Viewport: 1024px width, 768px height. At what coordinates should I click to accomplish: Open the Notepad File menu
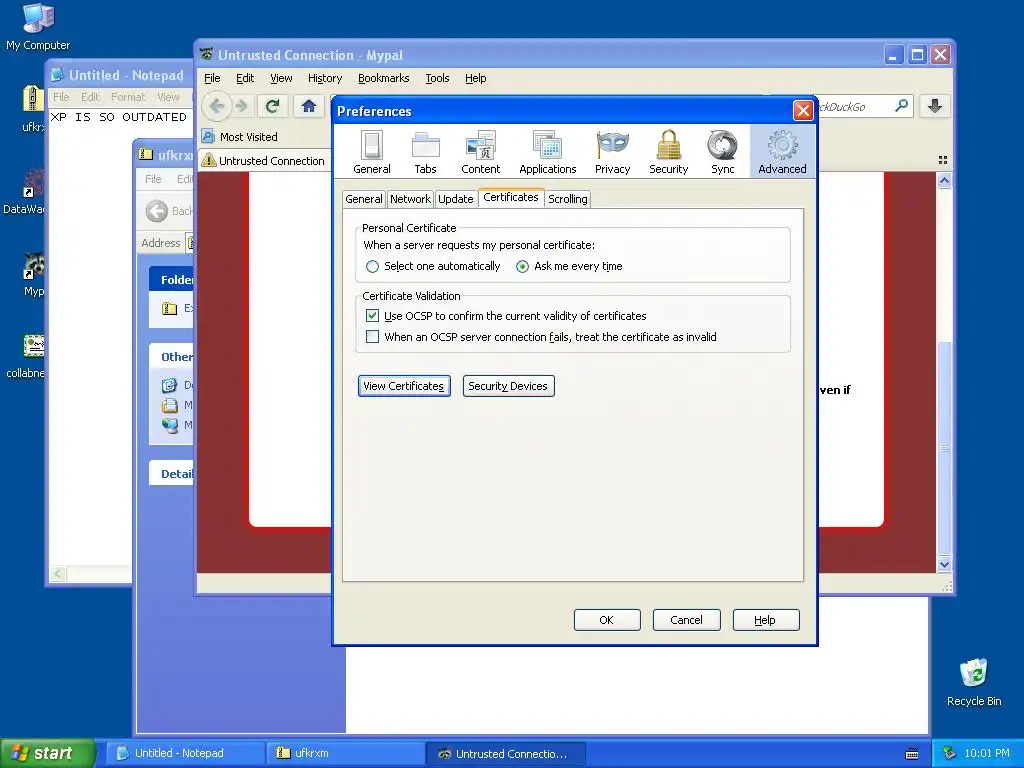[x=61, y=97]
